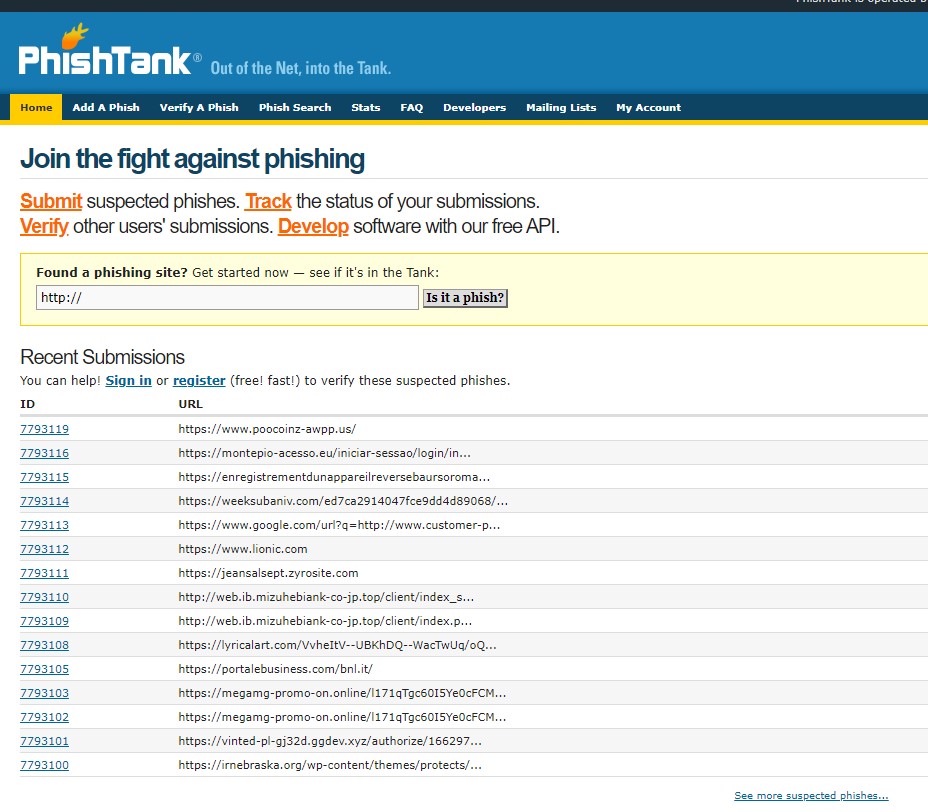Click the ID column header
This screenshot has width=928, height=812.
point(27,404)
